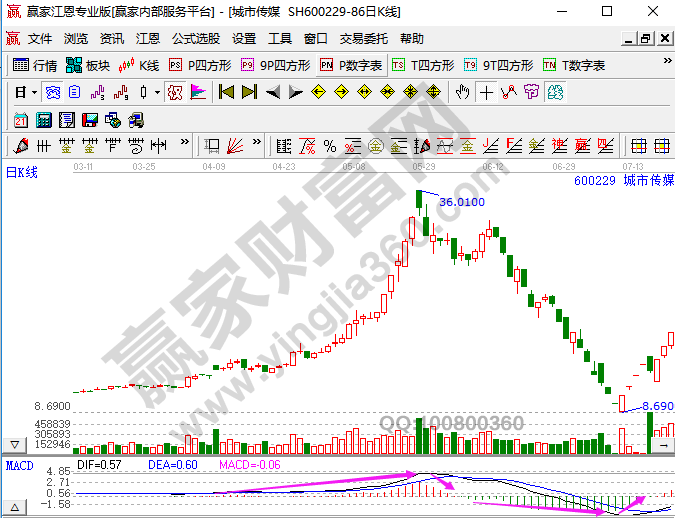Viewport: 675px width, 518px height.
Task: Click the hand pan tool icon
Action: pyautogui.click(x=462, y=92)
